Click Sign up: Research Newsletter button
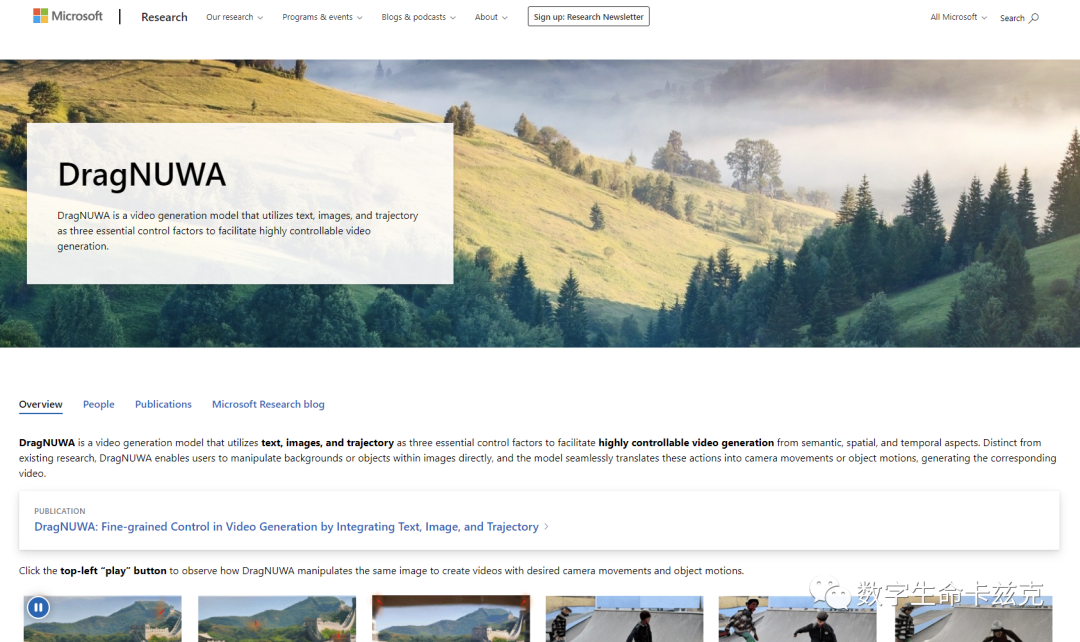This screenshot has height=642, width=1080. (588, 17)
